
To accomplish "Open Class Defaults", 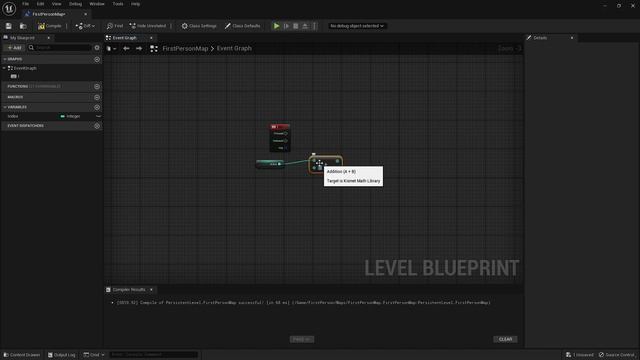I will point(242,26).
